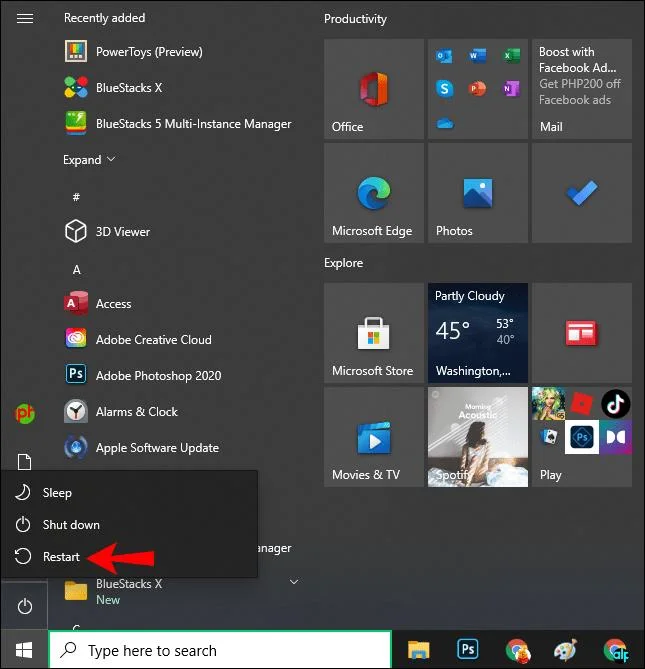Open the red News tile
Image resolution: width=645 pixels, height=669 pixels.
pyautogui.click(x=582, y=333)
